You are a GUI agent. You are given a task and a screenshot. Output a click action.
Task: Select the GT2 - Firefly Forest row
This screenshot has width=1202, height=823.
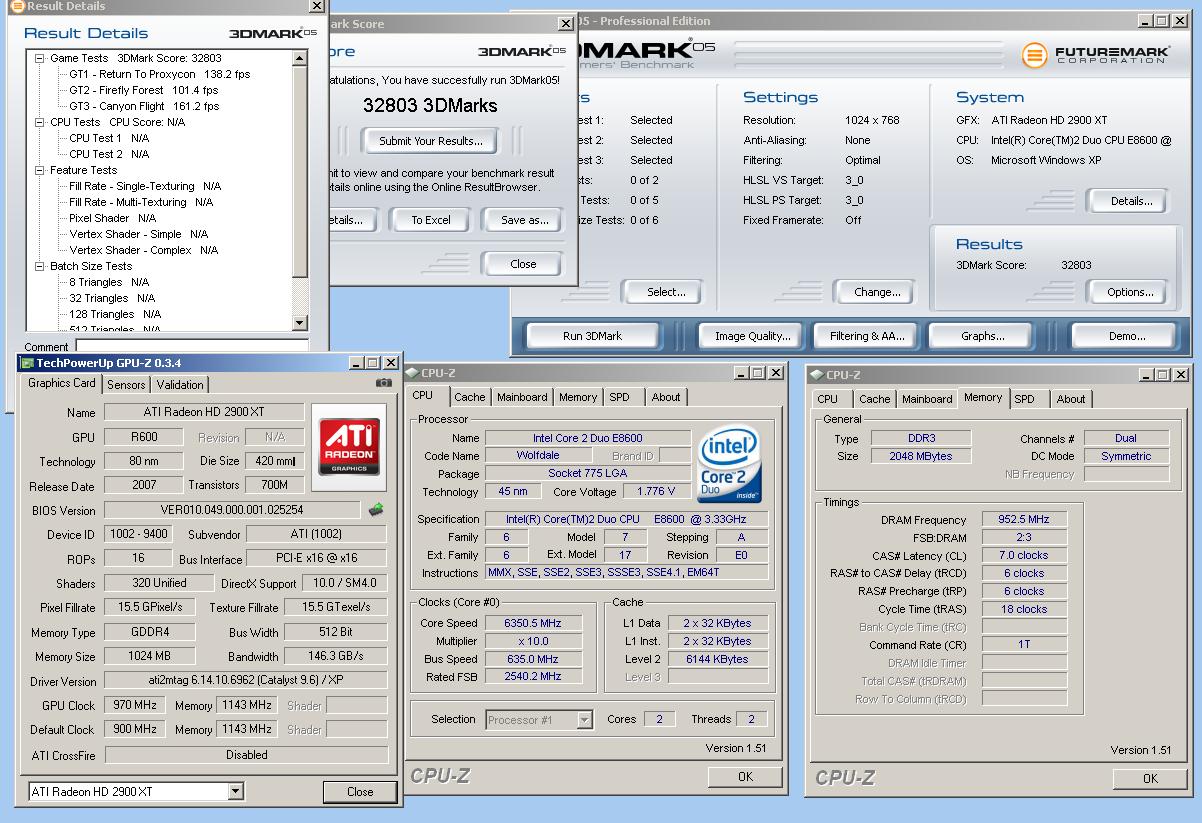[143, 90]
